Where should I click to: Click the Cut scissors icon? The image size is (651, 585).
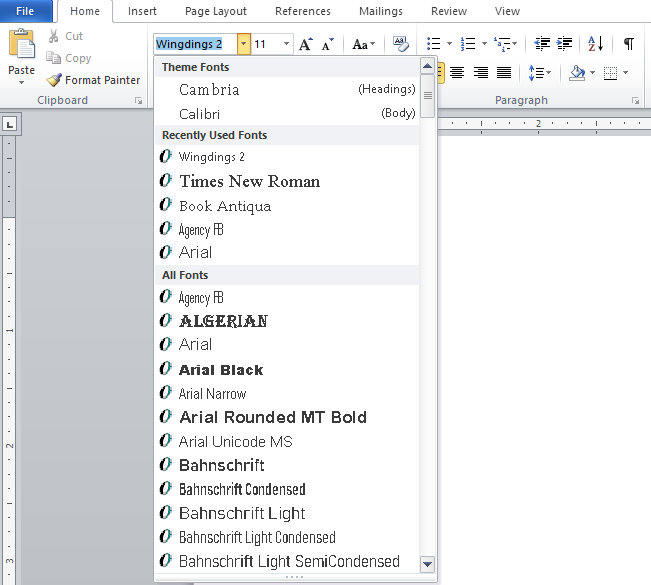point(53,36)
